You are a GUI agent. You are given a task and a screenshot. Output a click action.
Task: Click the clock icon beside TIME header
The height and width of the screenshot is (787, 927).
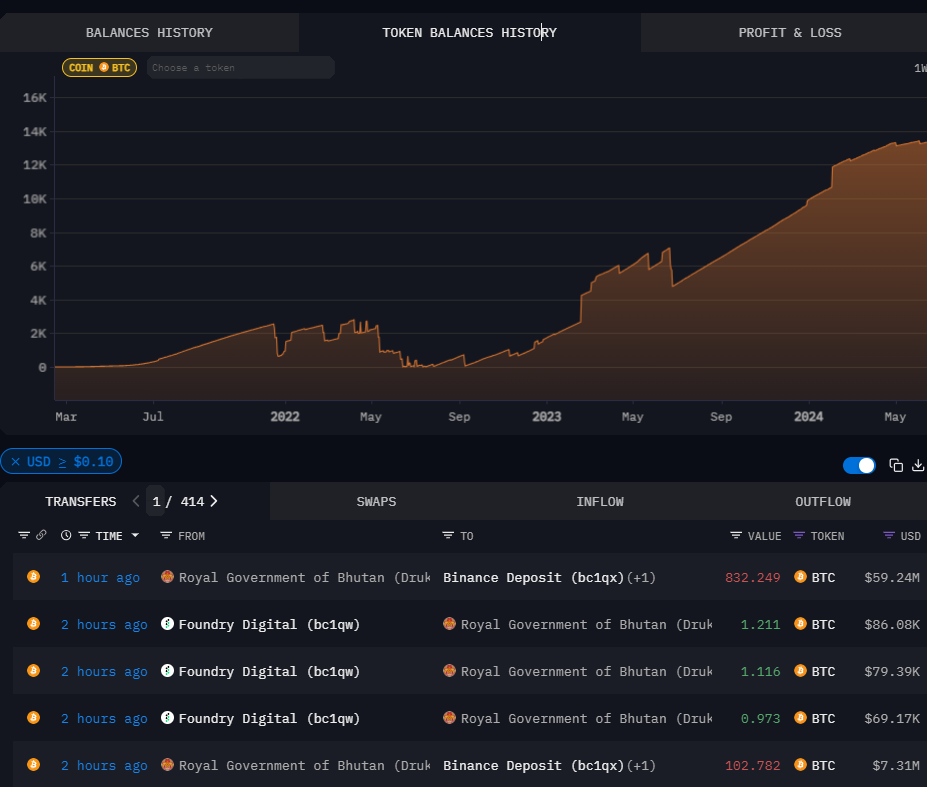click(66, 536)
